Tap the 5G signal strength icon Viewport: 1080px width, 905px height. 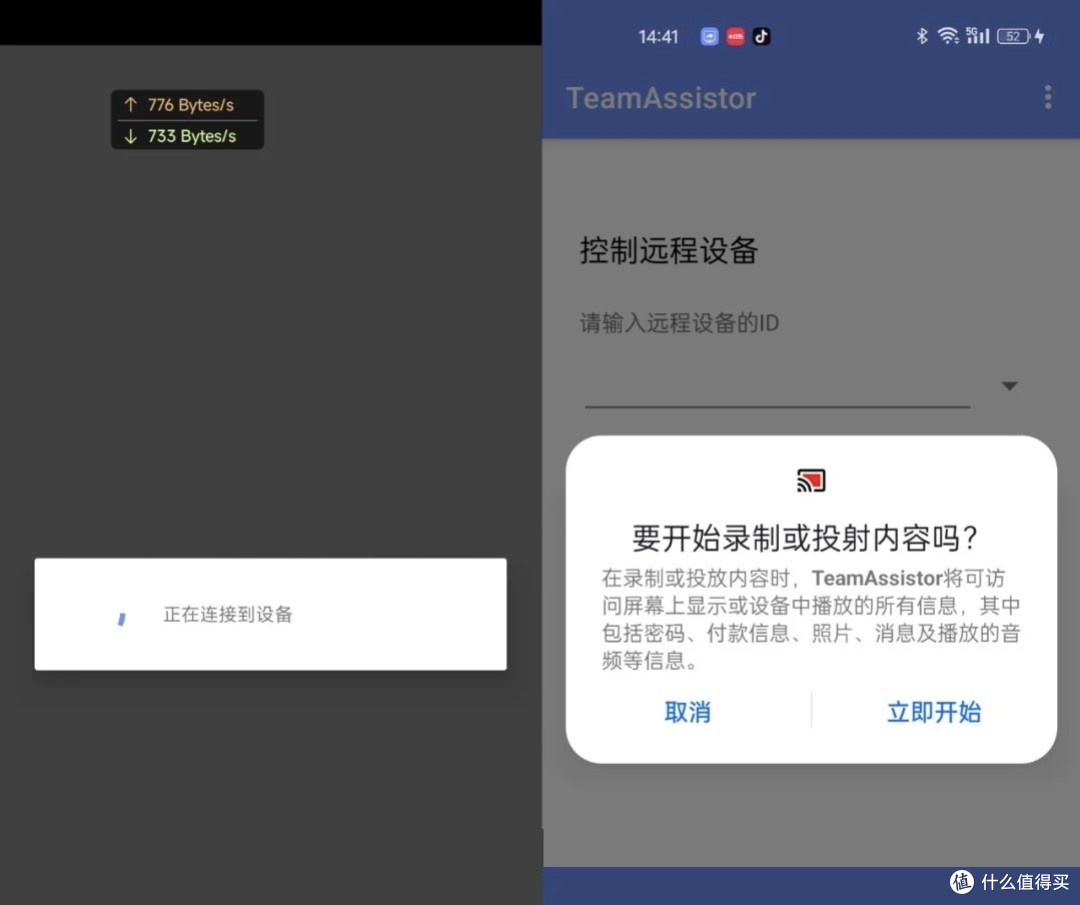pos(977,36)
